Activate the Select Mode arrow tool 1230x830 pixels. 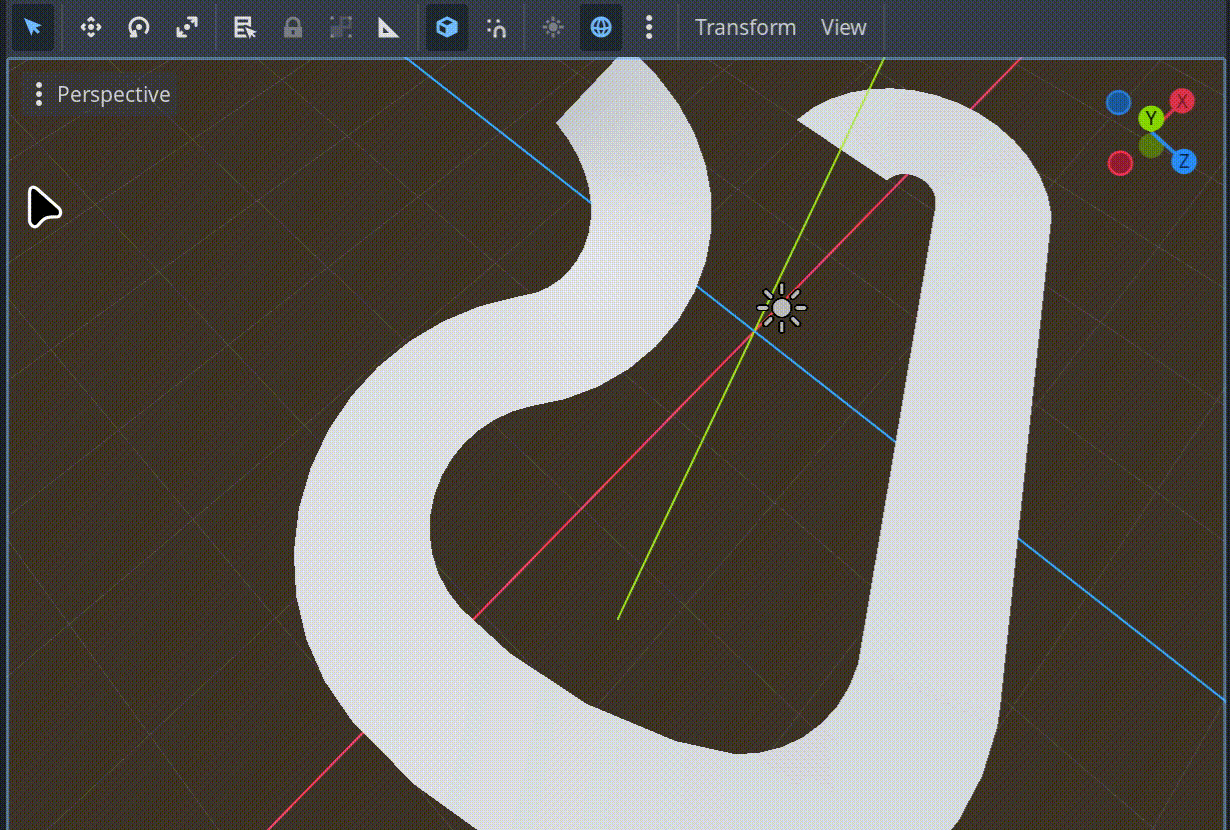click(x=33, y=27)
